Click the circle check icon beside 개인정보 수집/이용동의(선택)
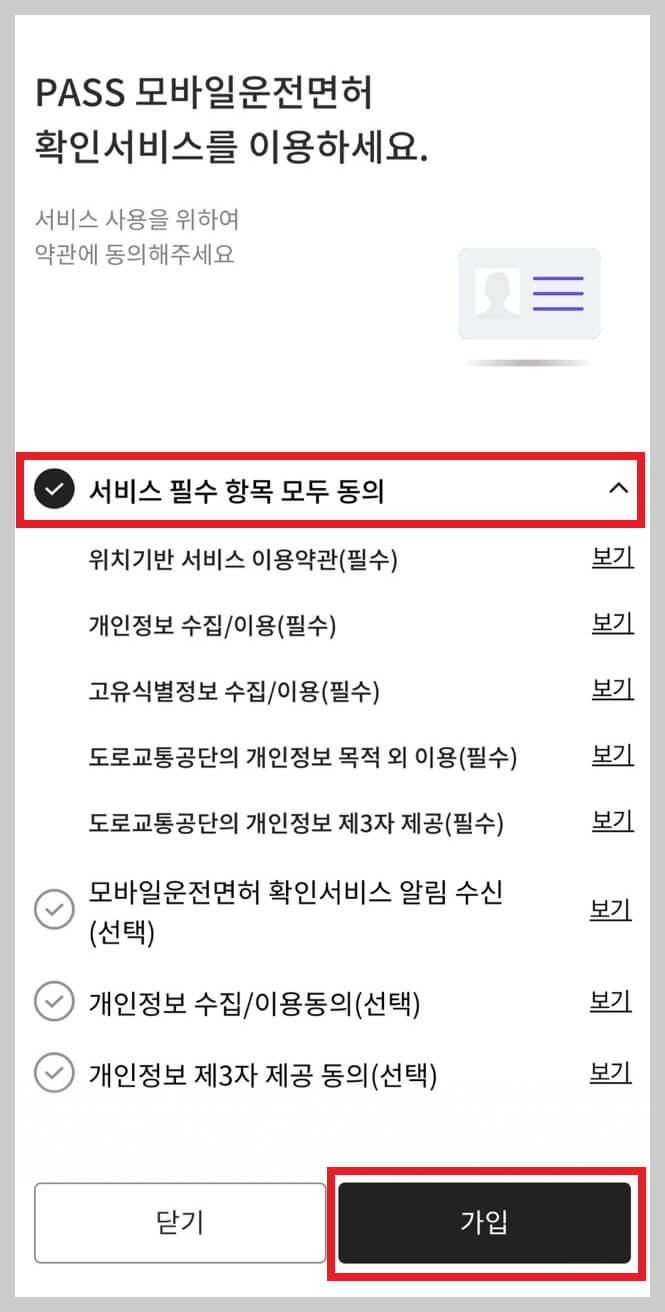 click(55, 1001)
